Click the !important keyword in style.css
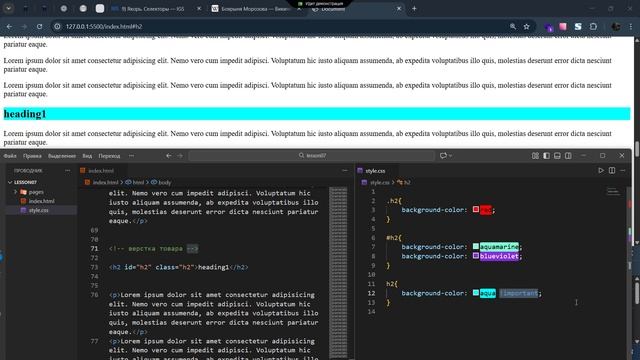The width and height of the screenshot is (640, 360). pyautogui.click(x=519, y=293)
